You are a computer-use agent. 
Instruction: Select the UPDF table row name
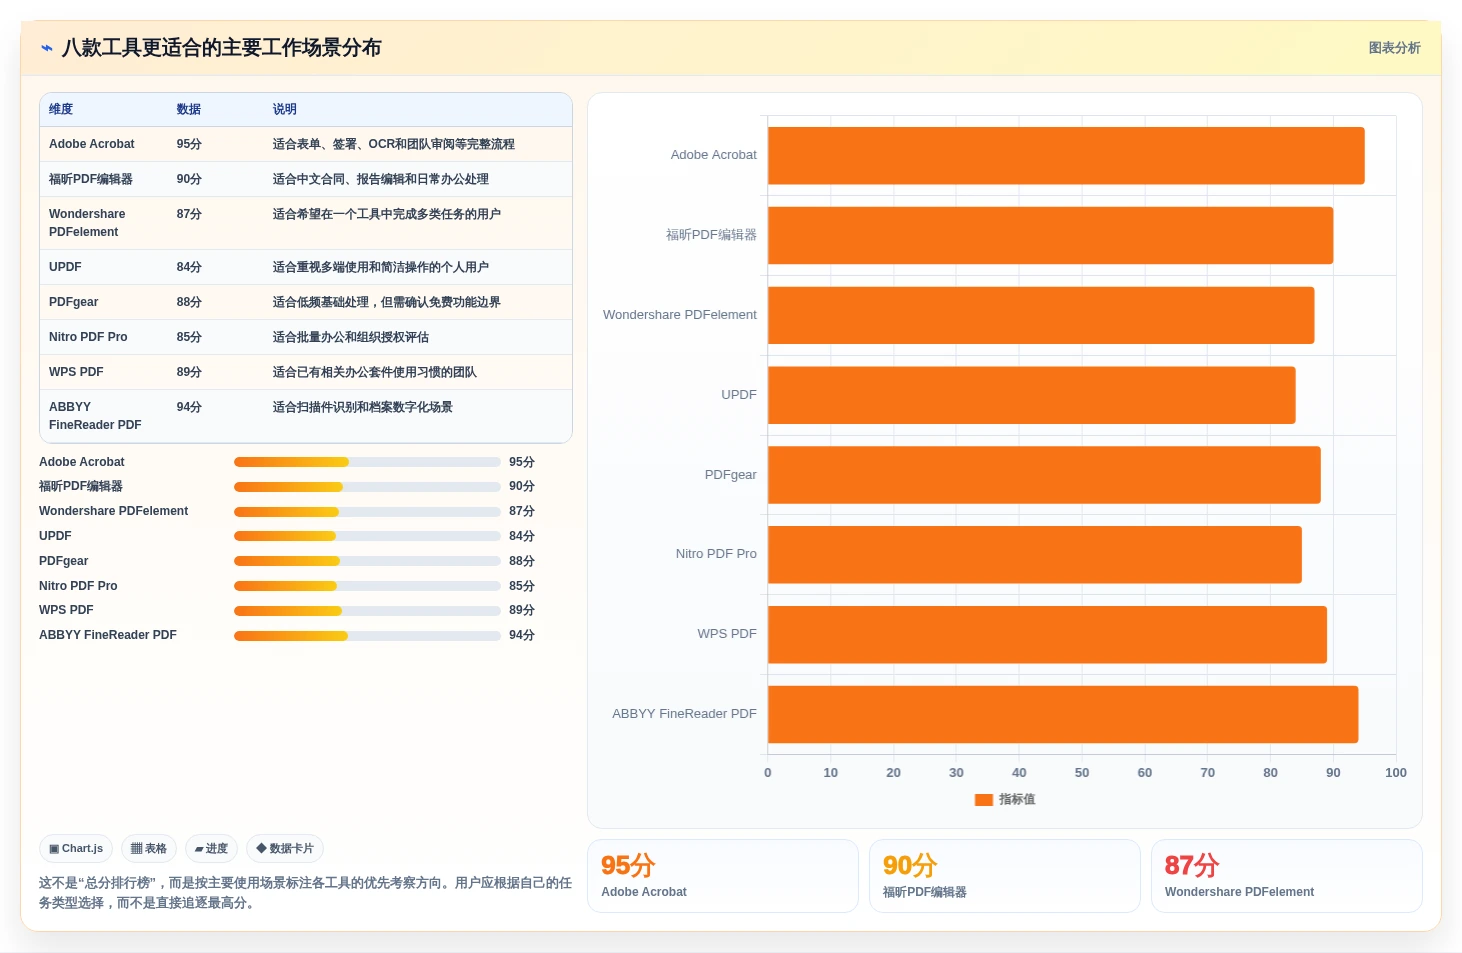point(65,267)
